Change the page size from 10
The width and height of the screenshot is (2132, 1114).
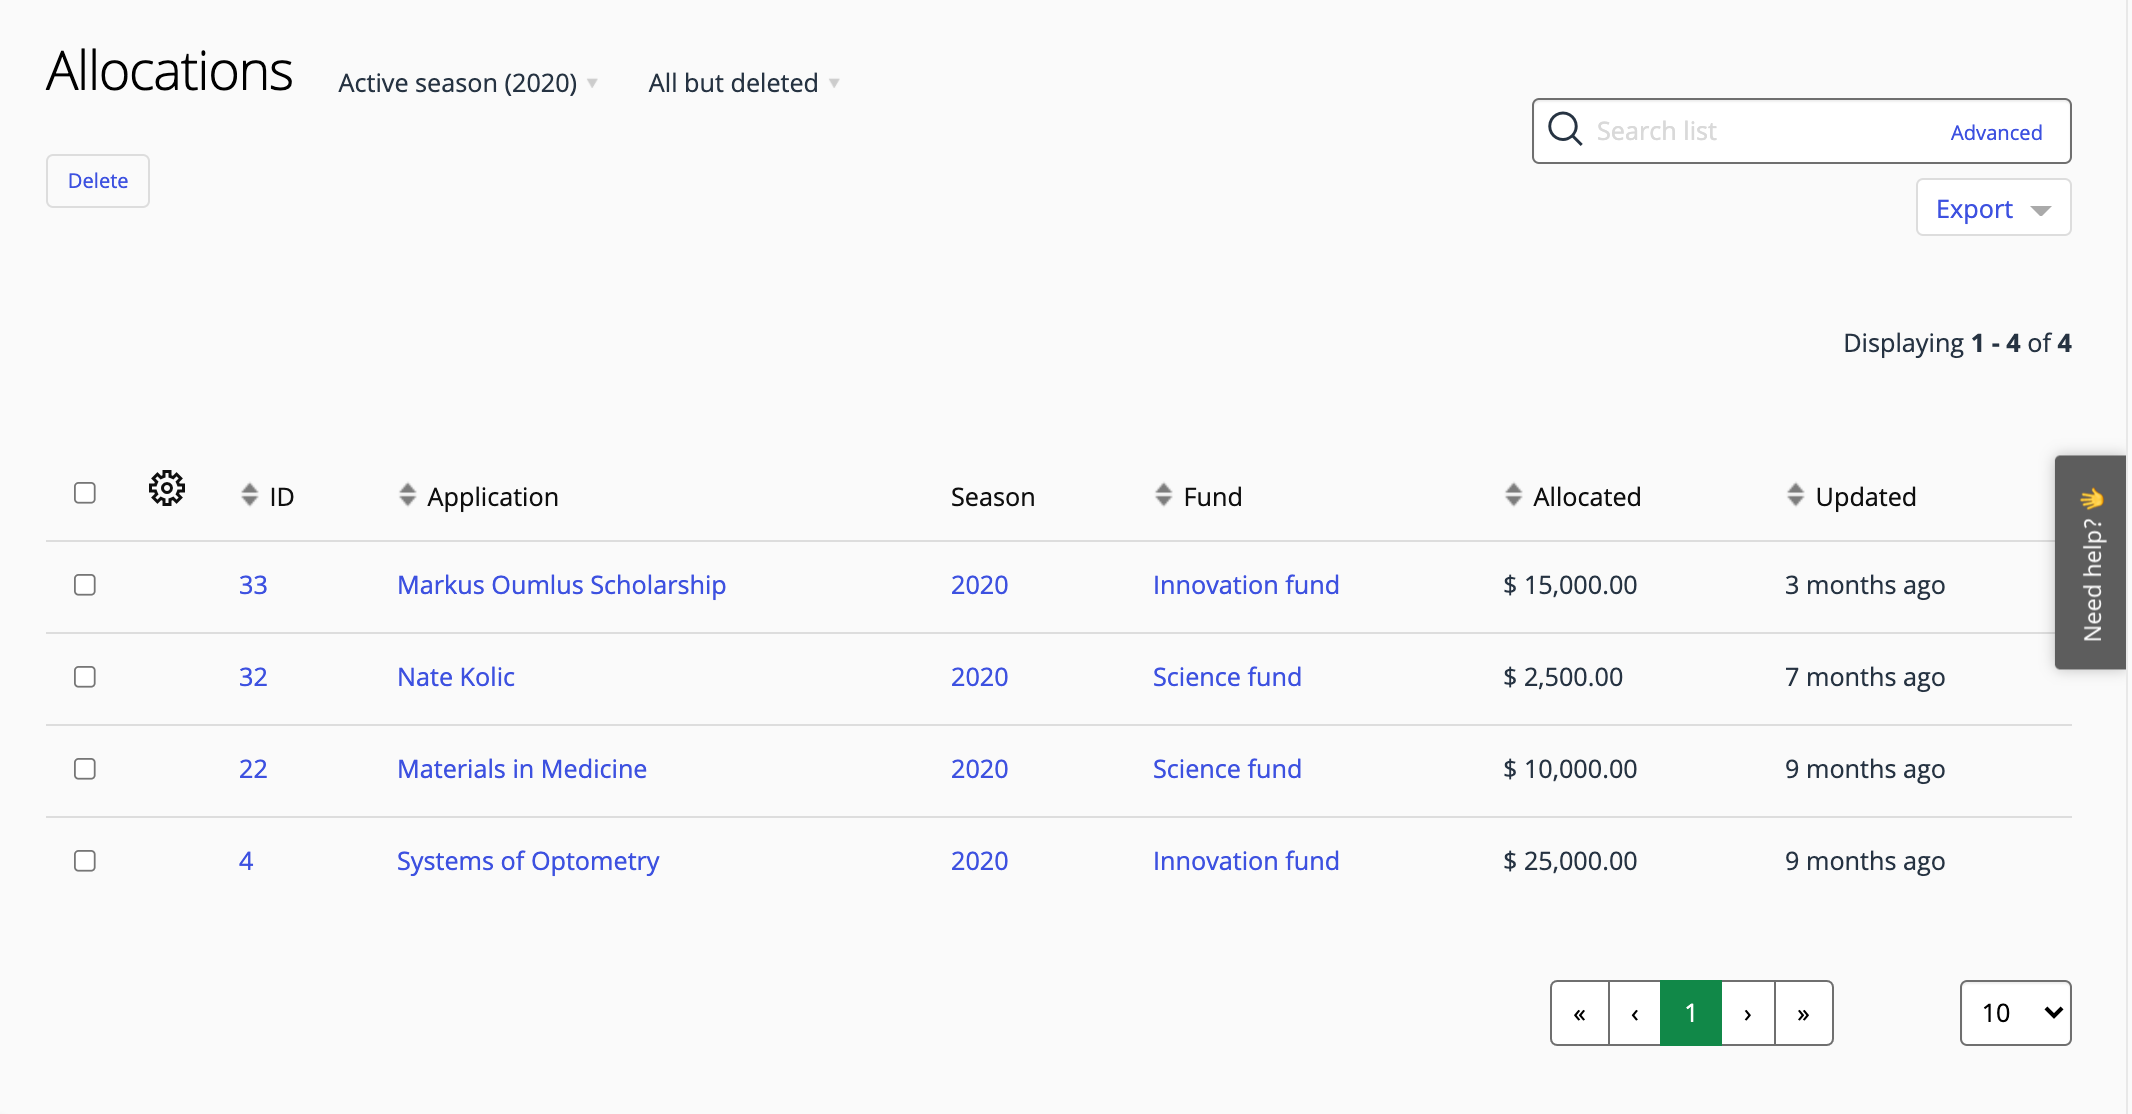point(2014,1013)
